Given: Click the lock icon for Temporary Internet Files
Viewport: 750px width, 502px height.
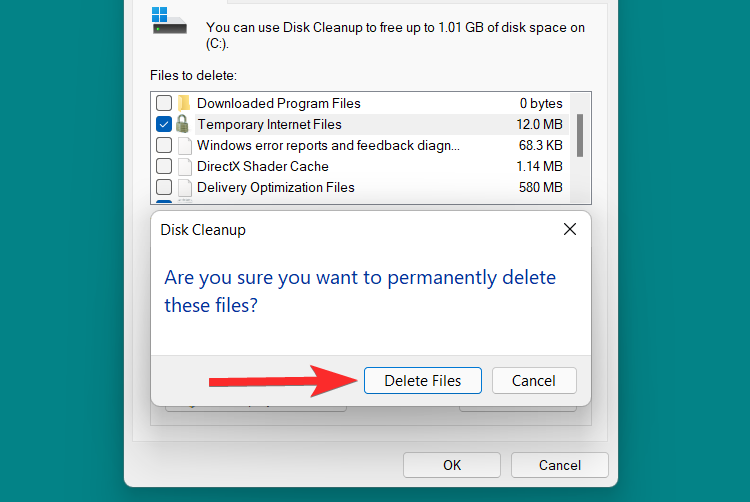Looking at the screenshot, I should pyautogui.click(x=183, y=125).
